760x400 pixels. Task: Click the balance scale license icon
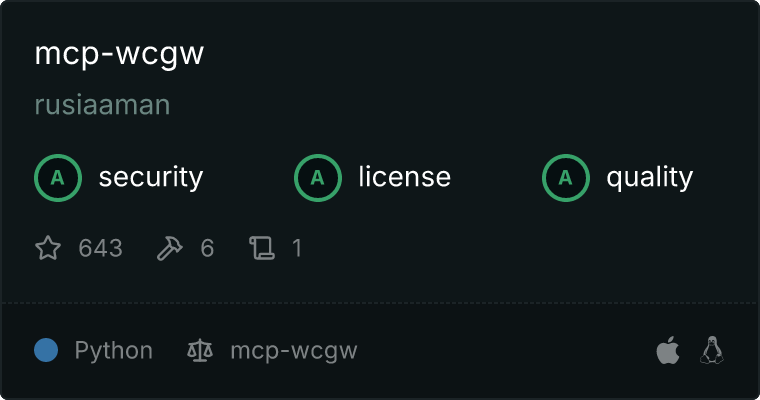200,351
